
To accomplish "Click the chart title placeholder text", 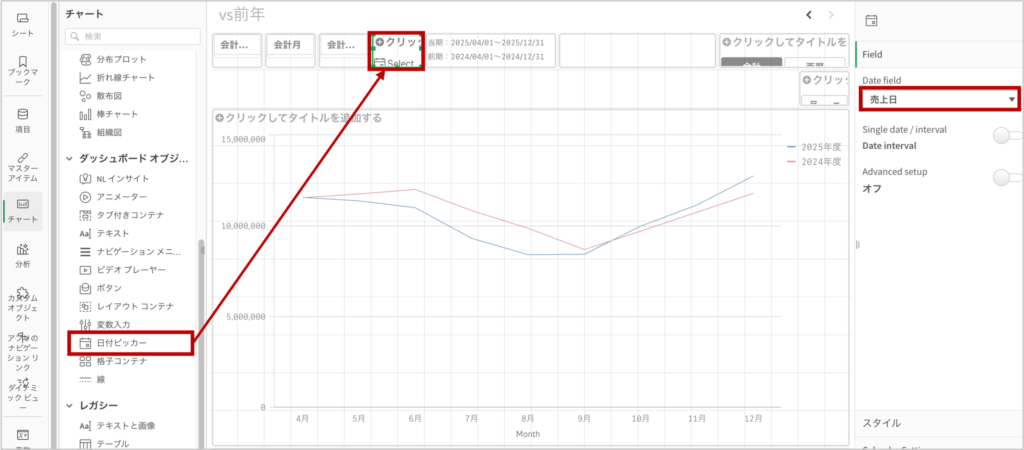I will [x=298, y=118].
